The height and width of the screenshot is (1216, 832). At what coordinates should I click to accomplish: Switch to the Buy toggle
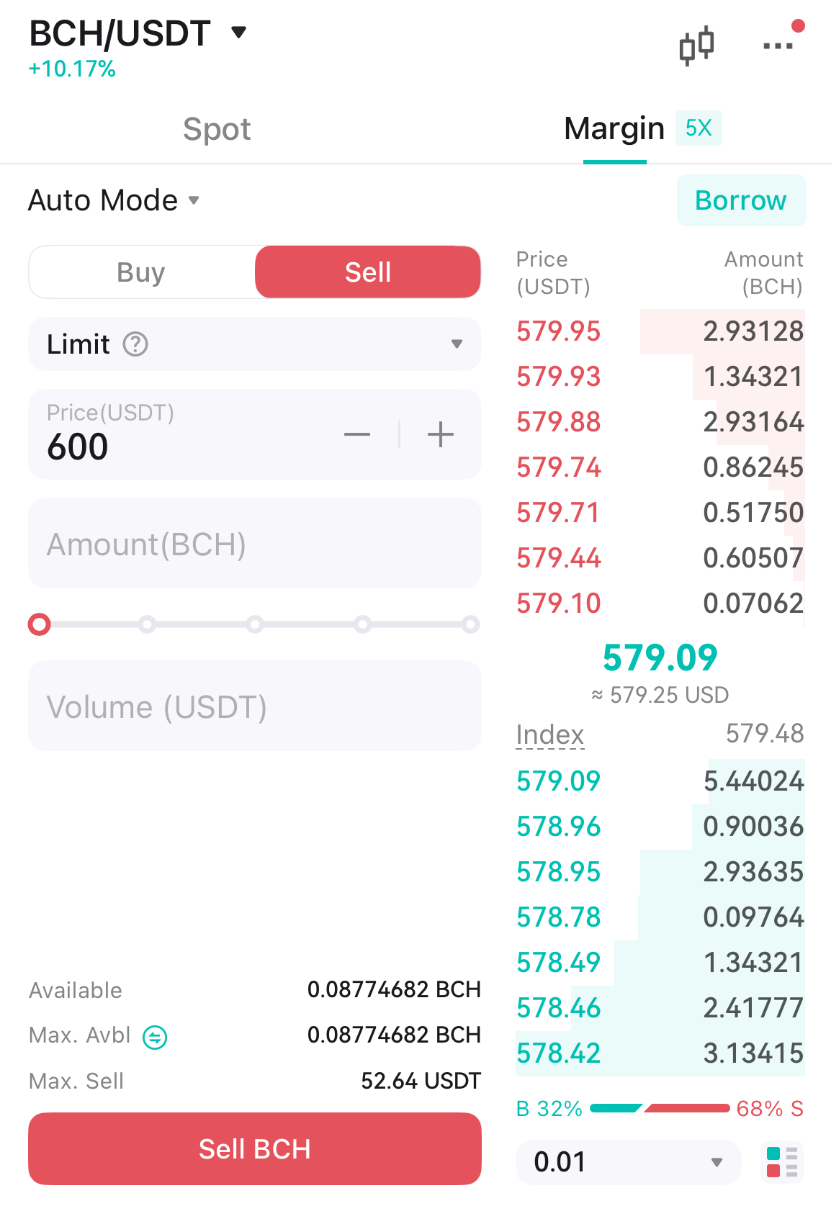(x=141, y=272)
